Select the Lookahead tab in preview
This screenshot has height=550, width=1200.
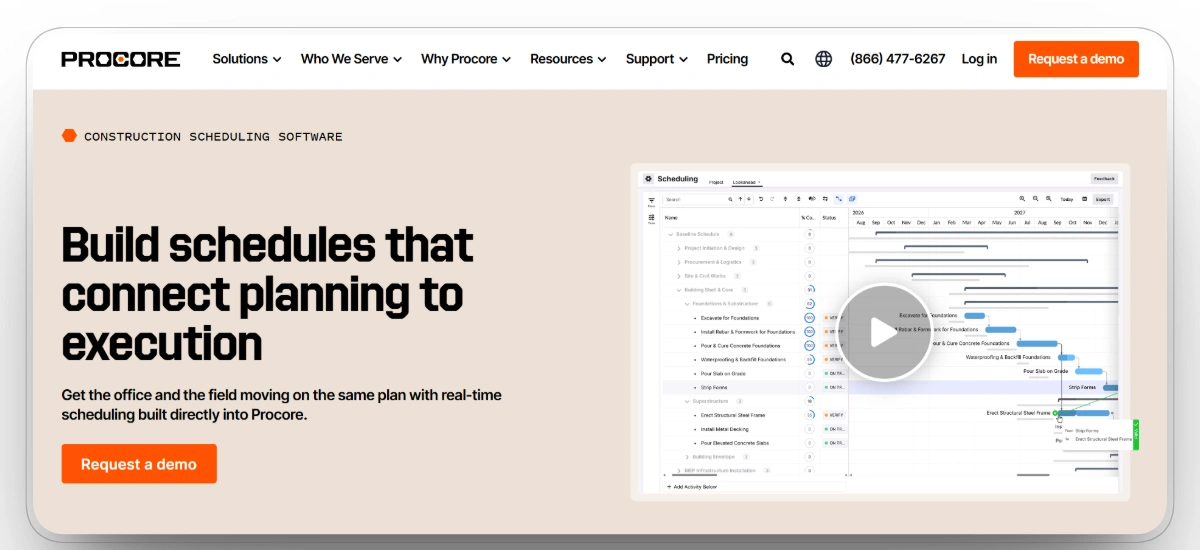745,182
